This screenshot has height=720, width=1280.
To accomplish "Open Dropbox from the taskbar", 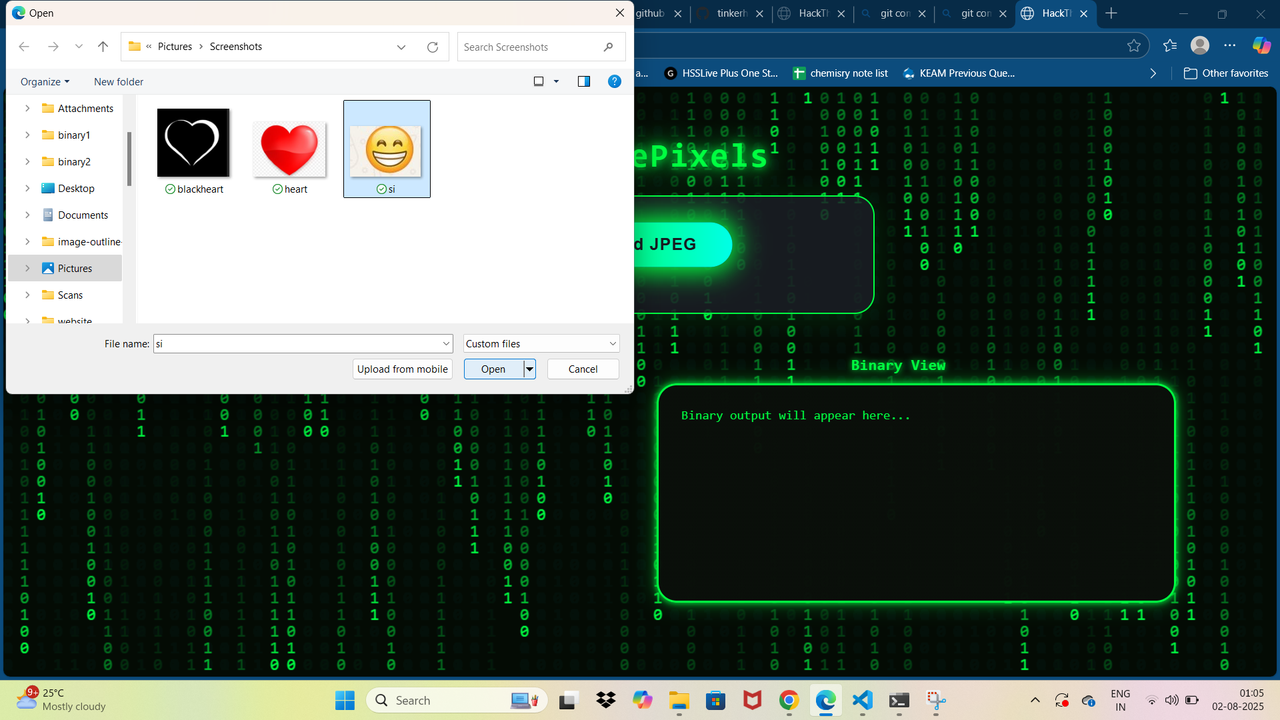I will pos(605,700).
